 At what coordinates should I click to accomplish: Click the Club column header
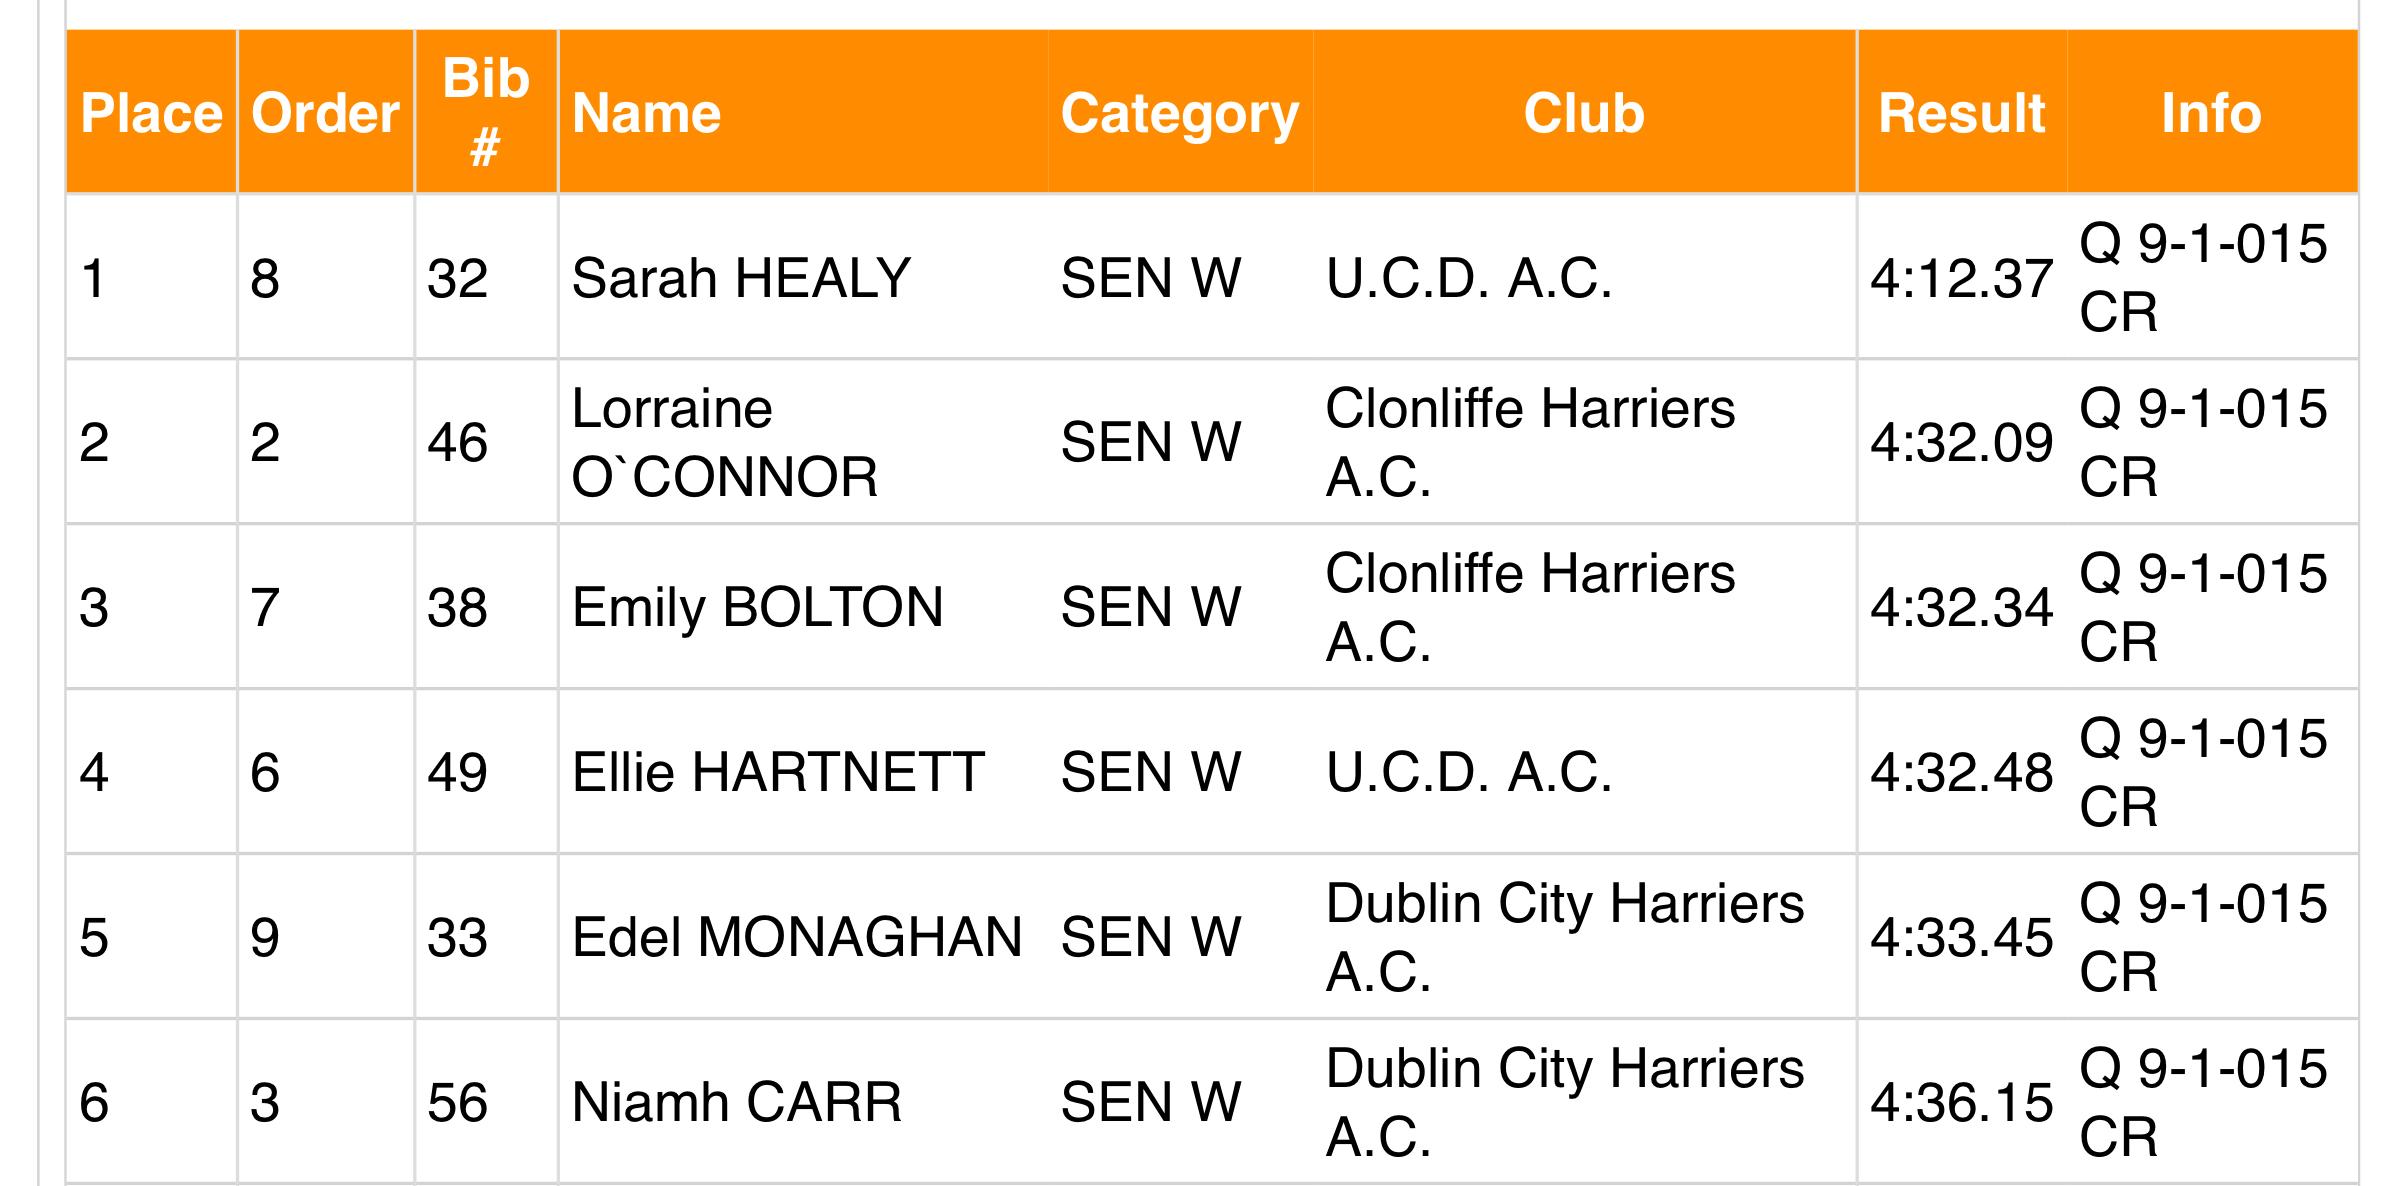(x=1584, y=112)
